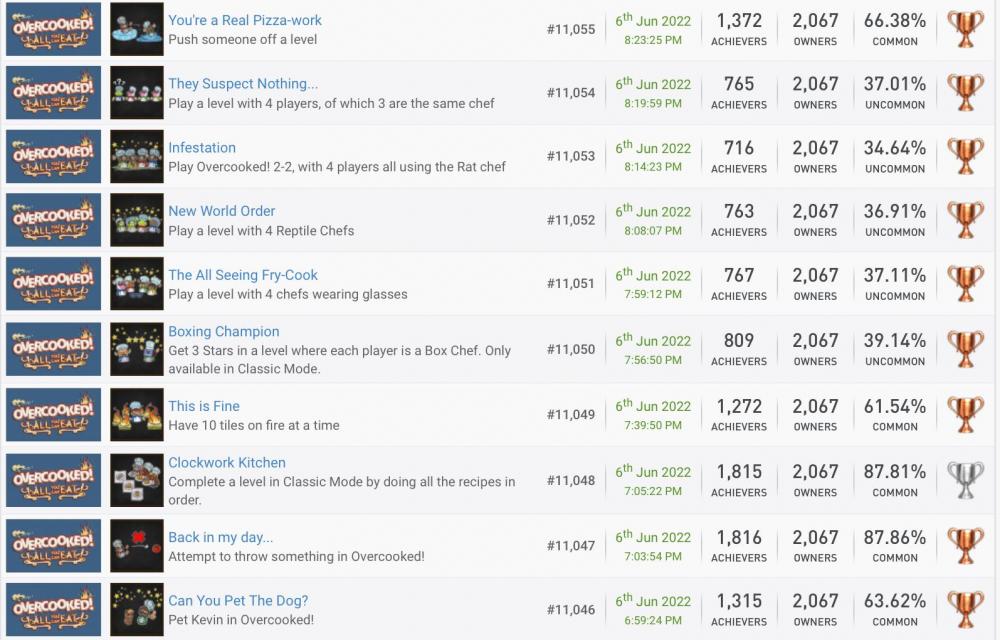Viewport: 1000px width, 640px height.
Task: Open the Clockwork Kitchen trophy link
Action: (x=227, y=463)
